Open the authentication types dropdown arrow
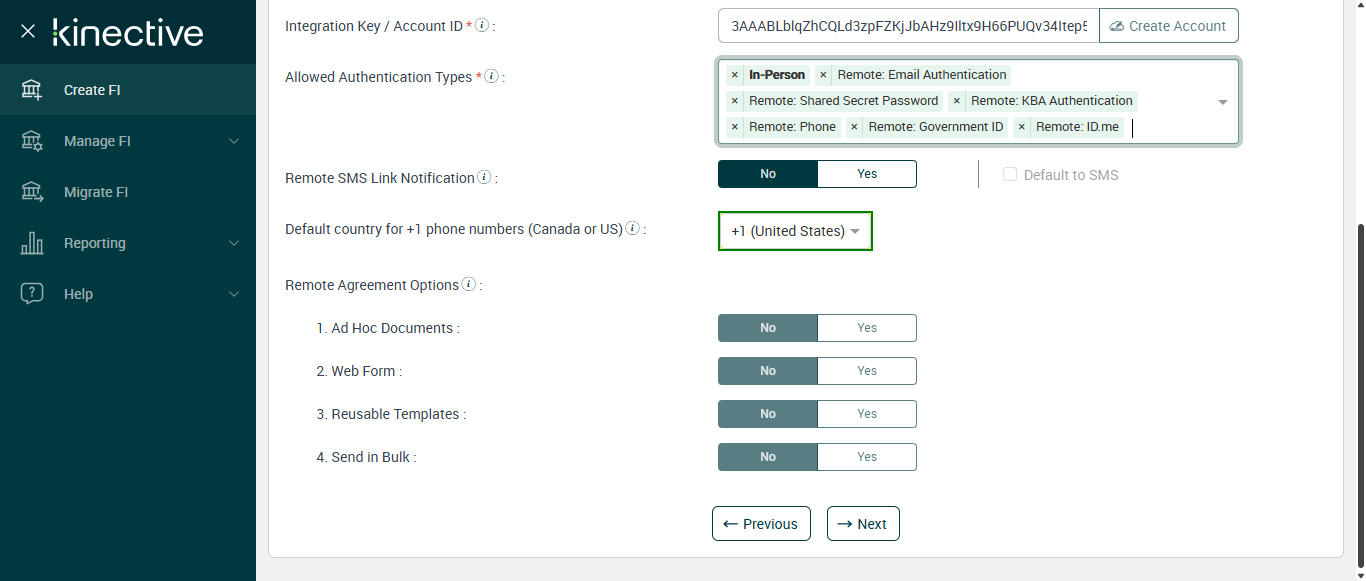This screenshot has width=1366, height=581. [x=1222, y=102]
